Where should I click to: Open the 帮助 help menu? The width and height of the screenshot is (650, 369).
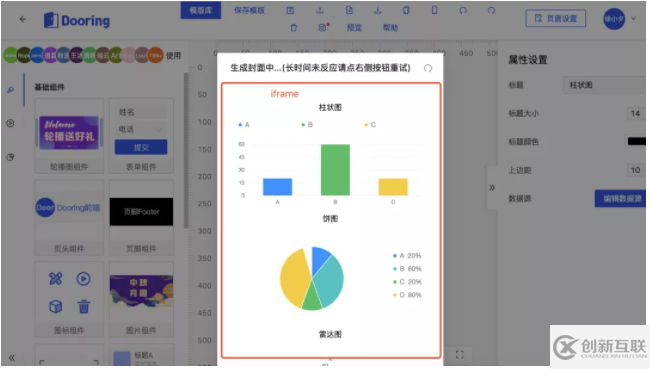pos(390,28)
